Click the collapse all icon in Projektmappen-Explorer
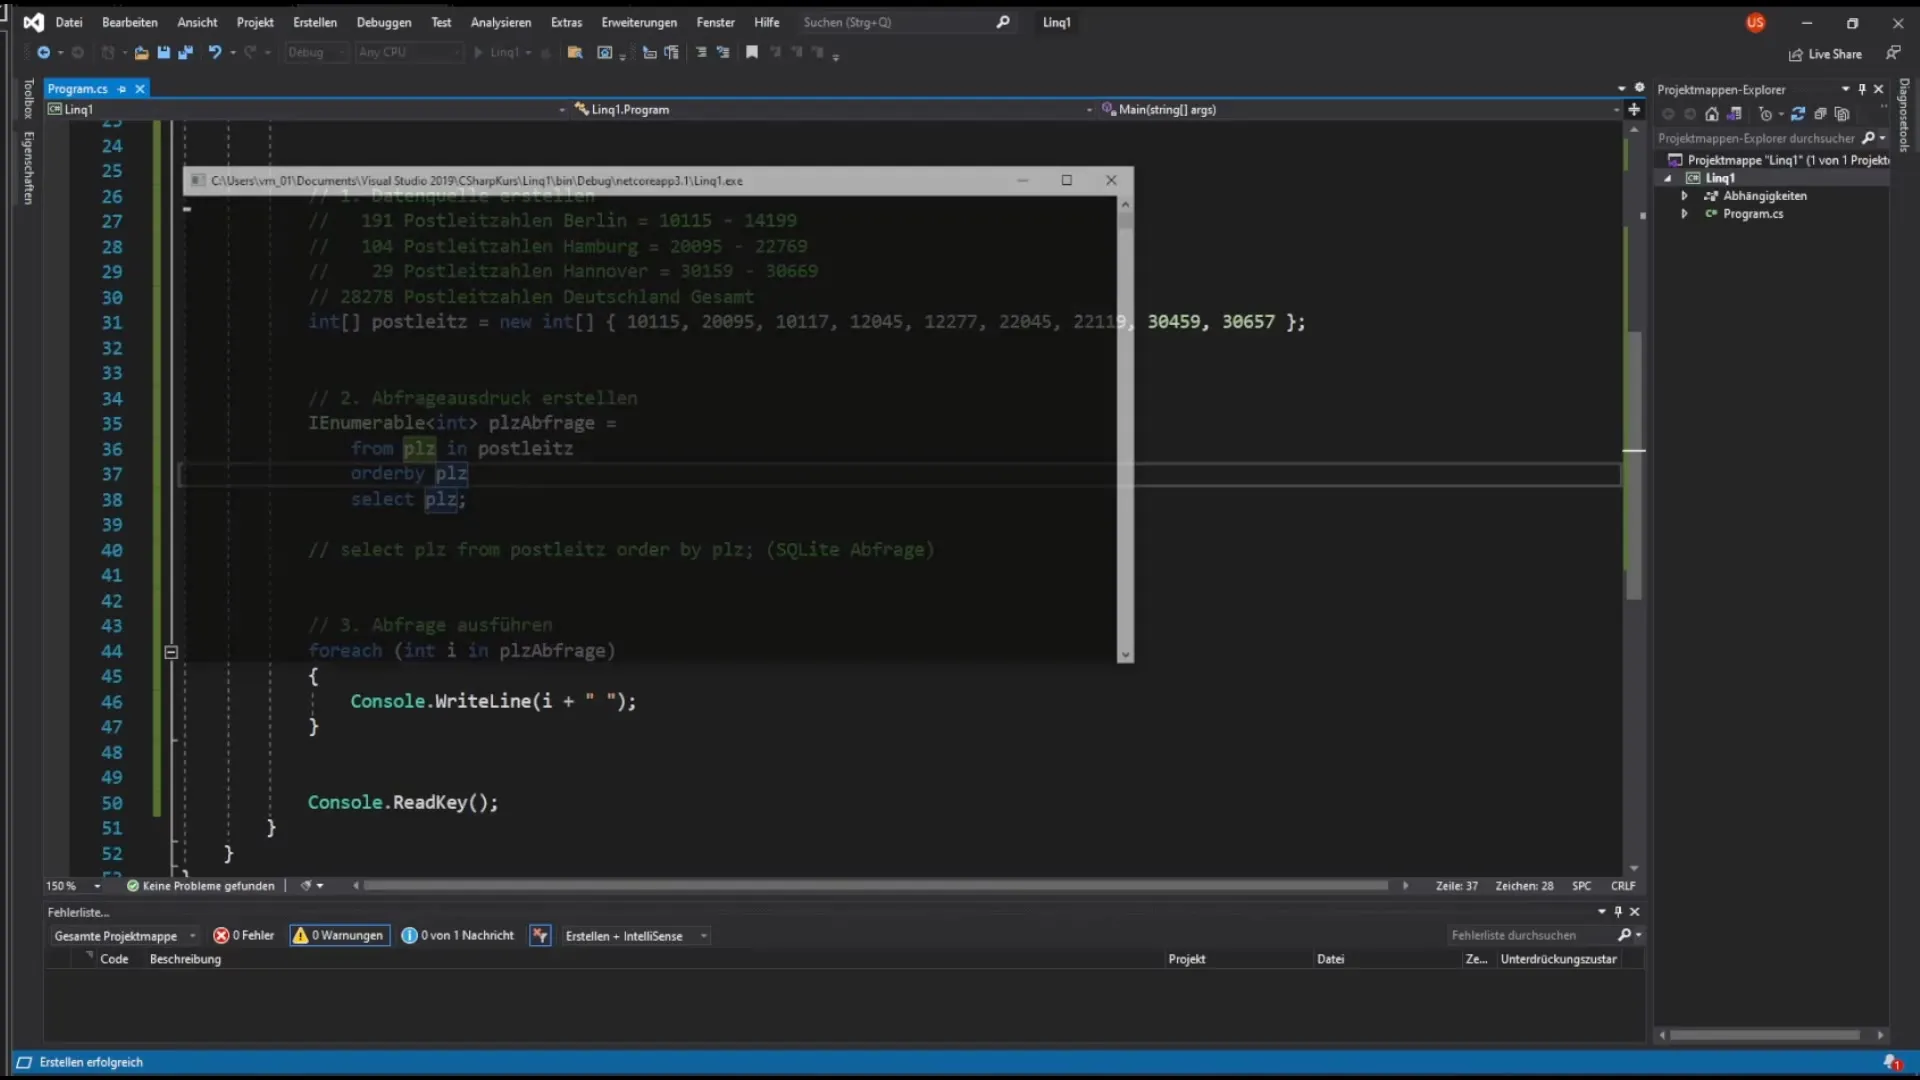The width and height of the screenshot is (1920, 1080). [x=1820, y=114]
